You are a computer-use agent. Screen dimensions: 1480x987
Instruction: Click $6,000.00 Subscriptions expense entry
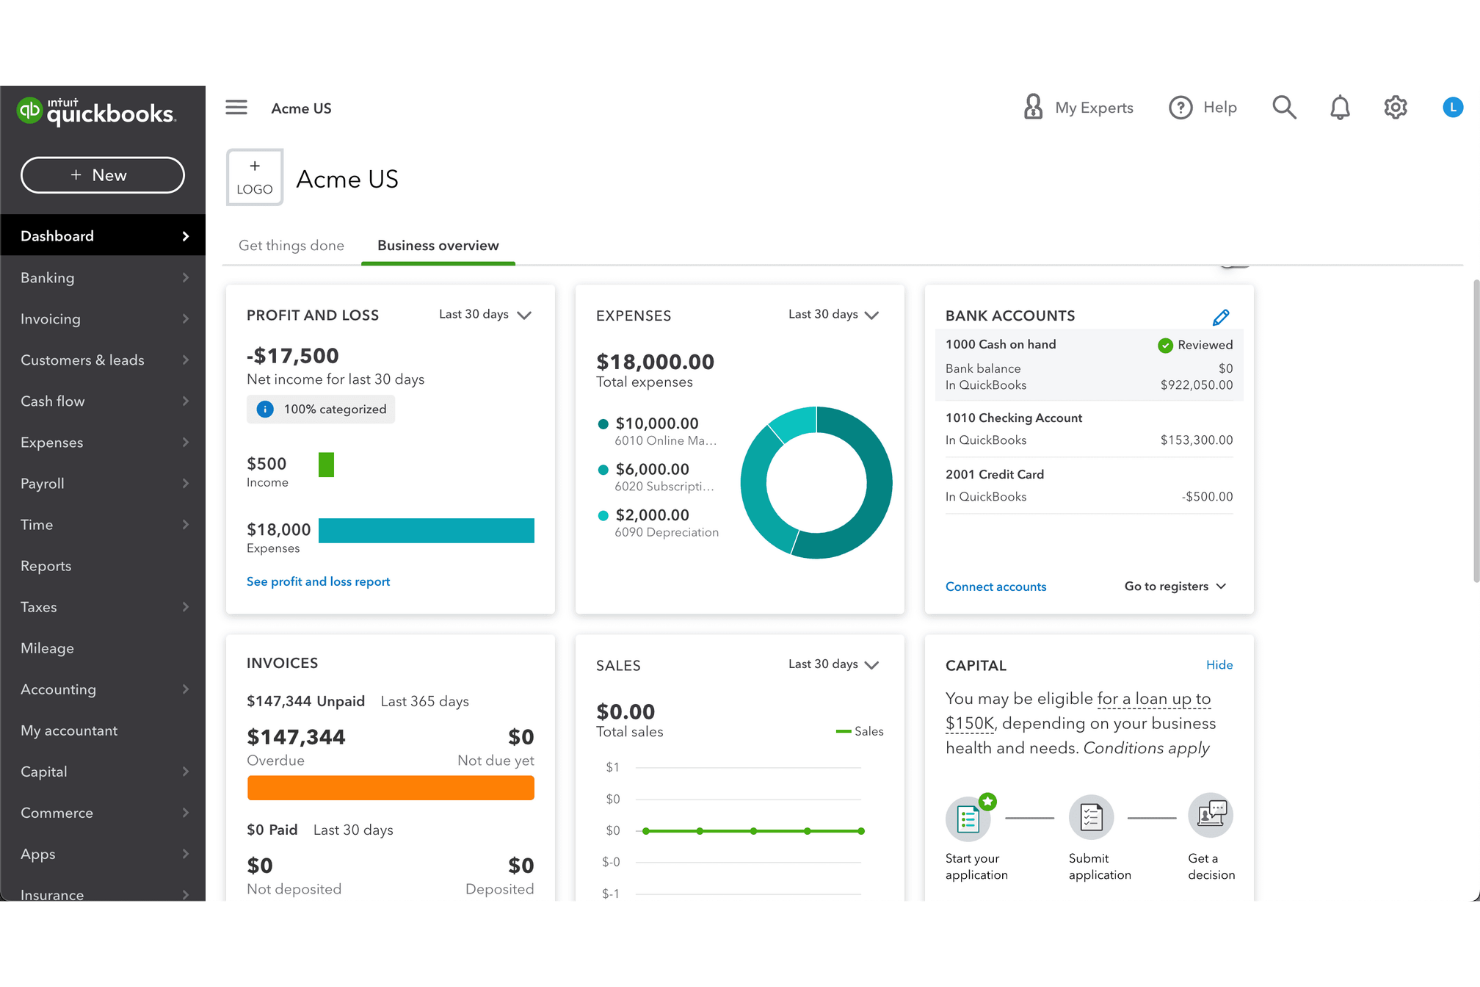click(656, 477)
